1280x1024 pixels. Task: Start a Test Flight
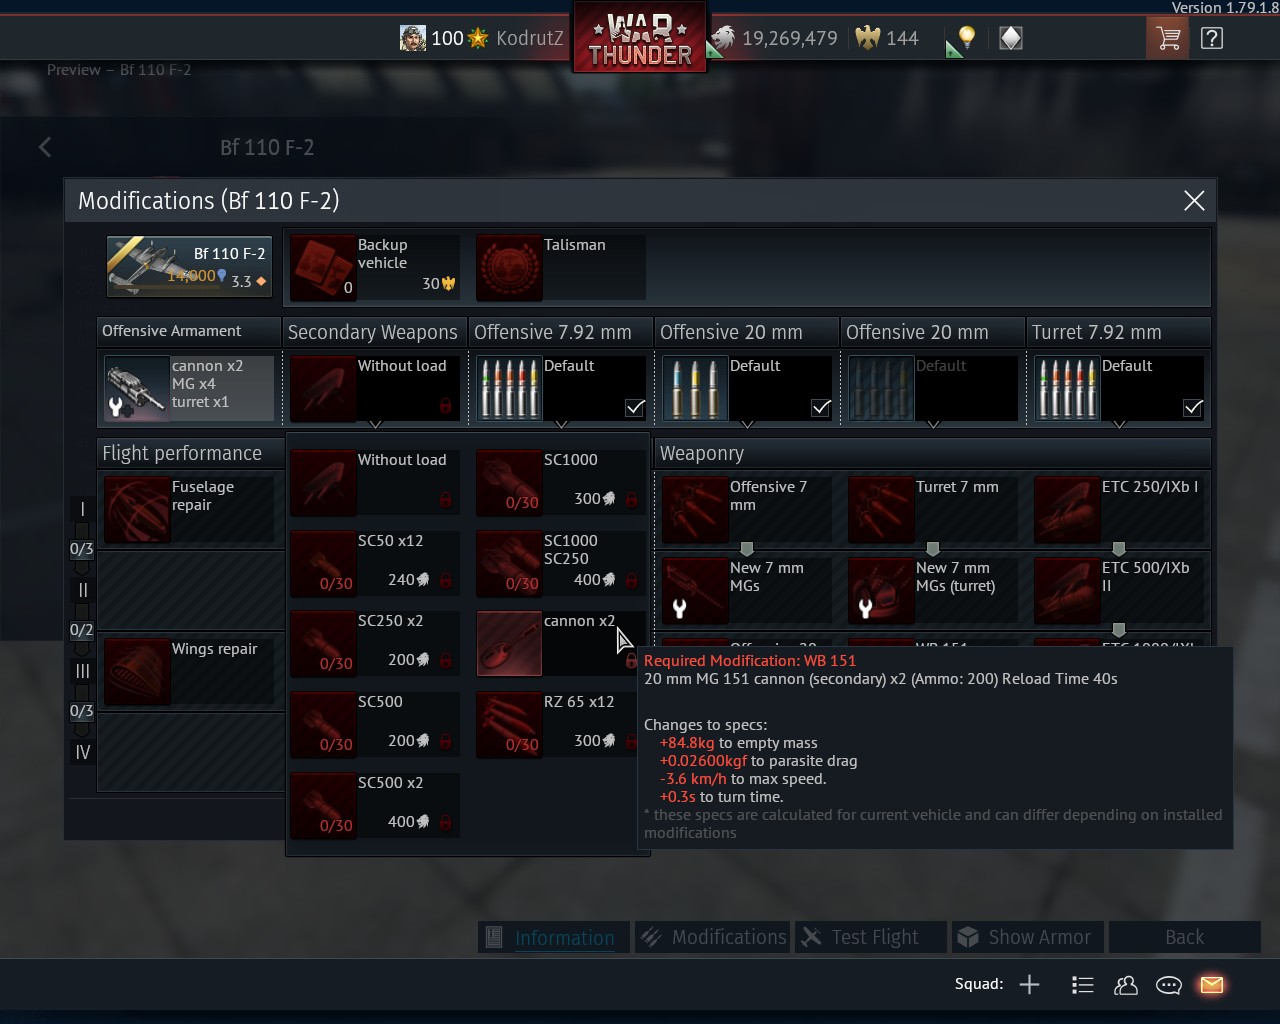click(x=870, y=937)
